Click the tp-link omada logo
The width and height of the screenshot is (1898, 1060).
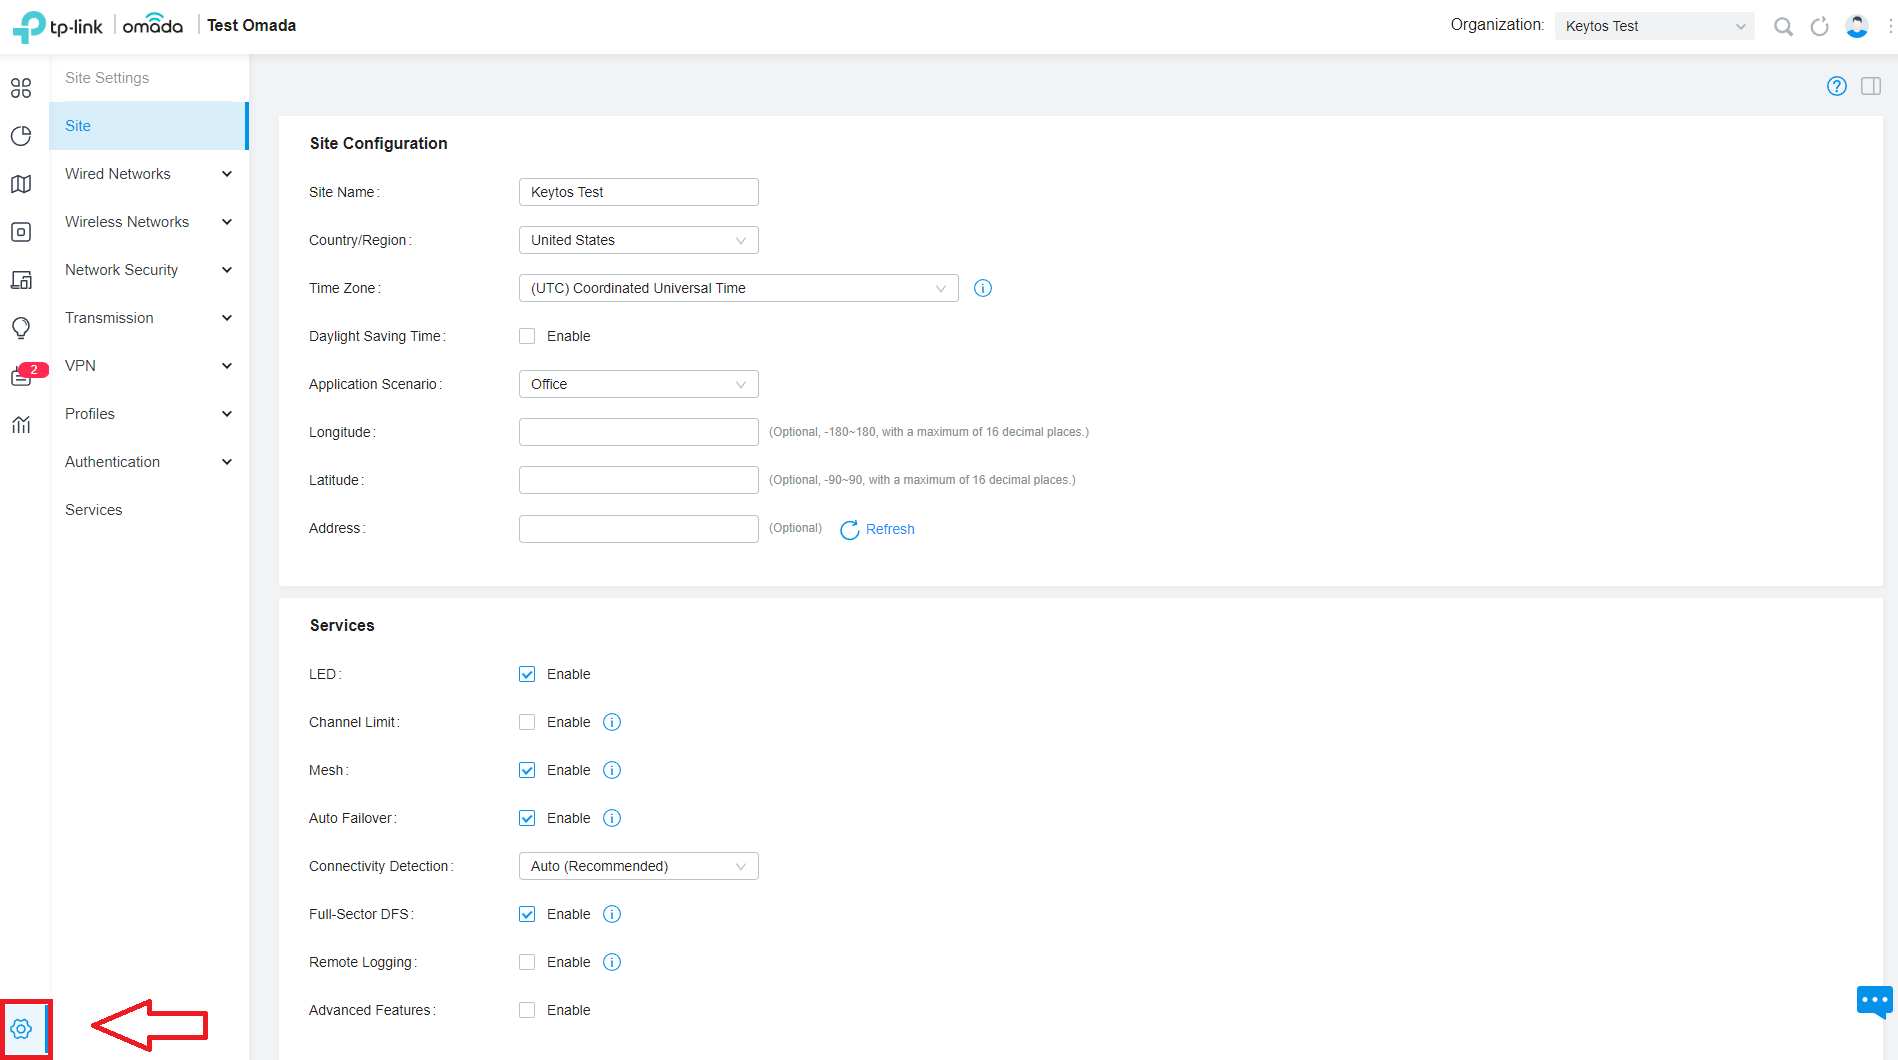[97, 26]
